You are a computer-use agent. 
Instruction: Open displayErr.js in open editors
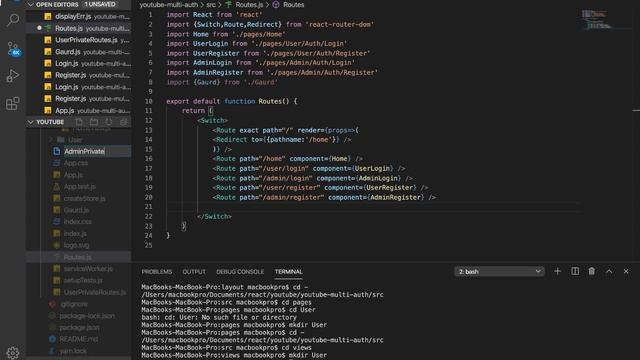tap(79, 16)
